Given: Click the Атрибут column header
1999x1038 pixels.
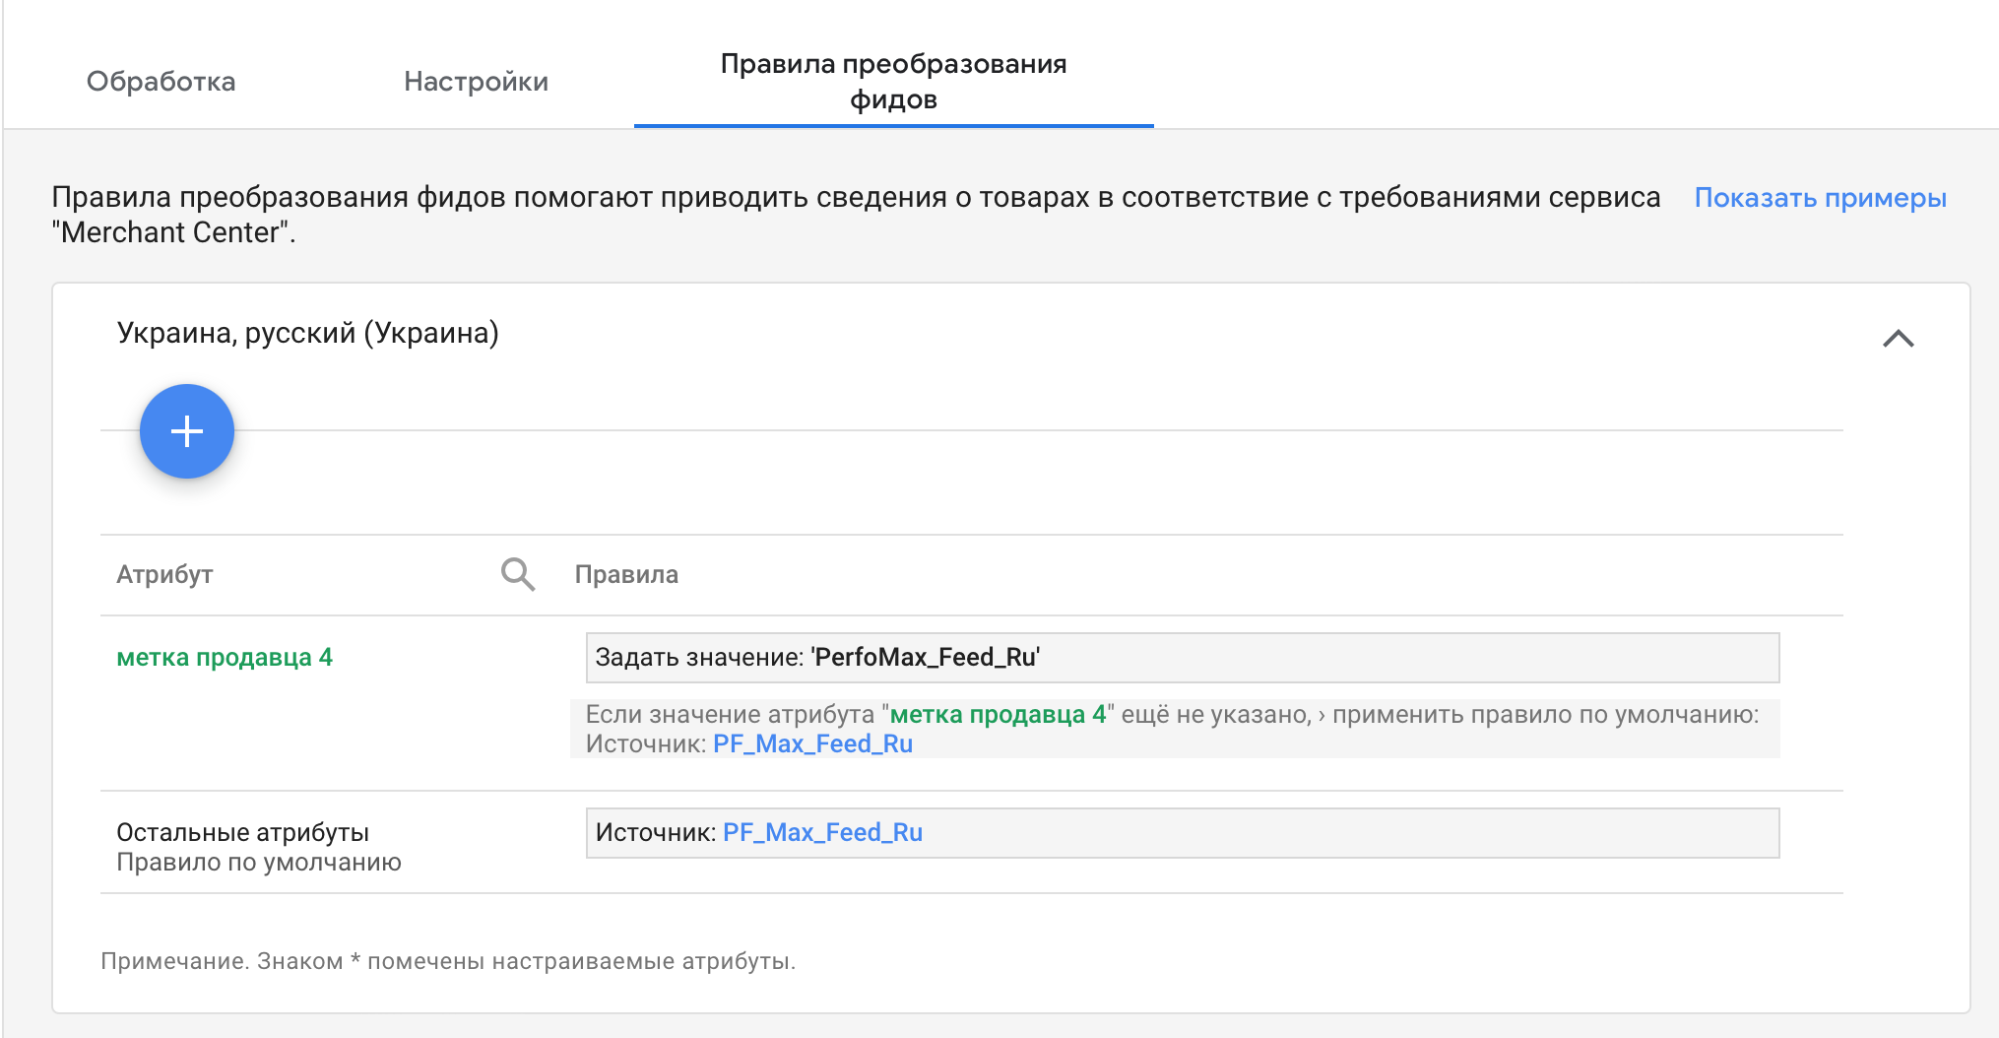Looking at the screenshot, I should click(165, 574).
